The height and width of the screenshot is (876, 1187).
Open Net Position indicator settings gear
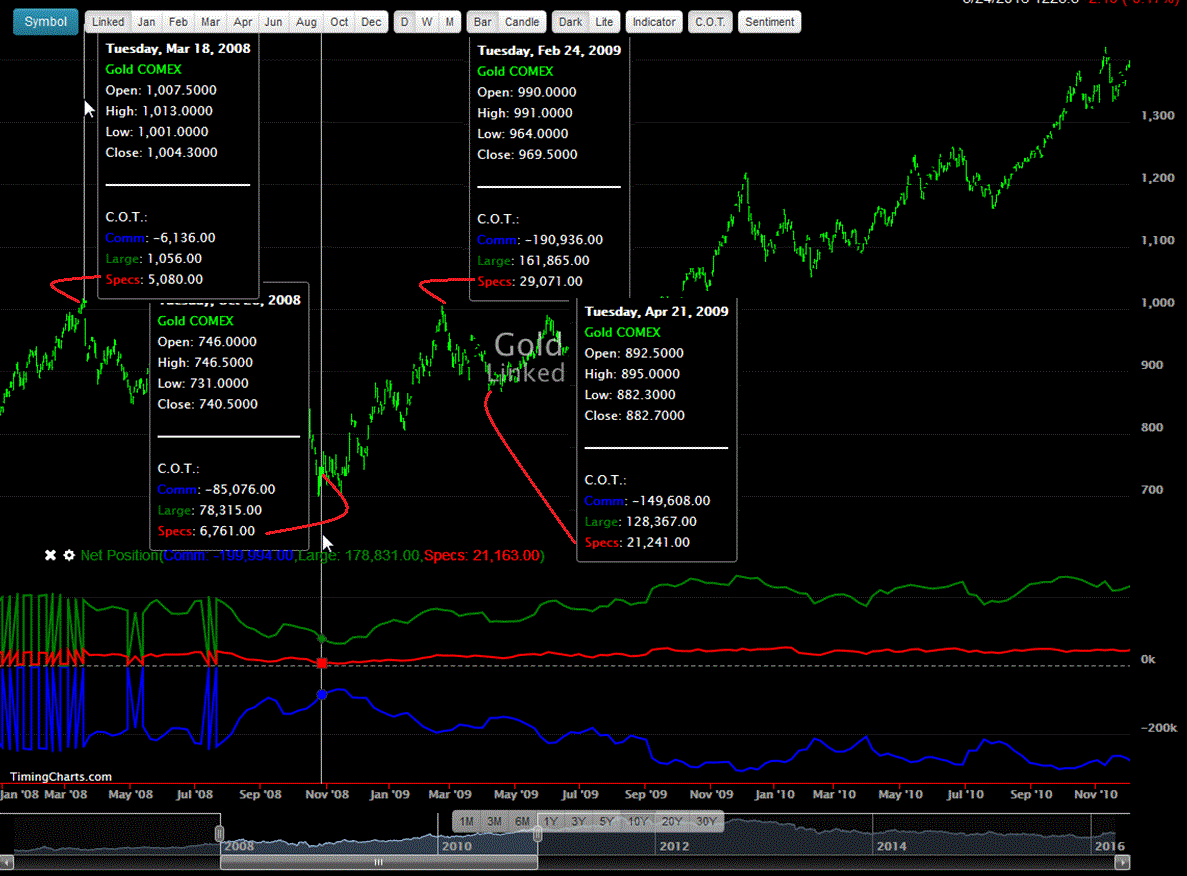[69, 555]
